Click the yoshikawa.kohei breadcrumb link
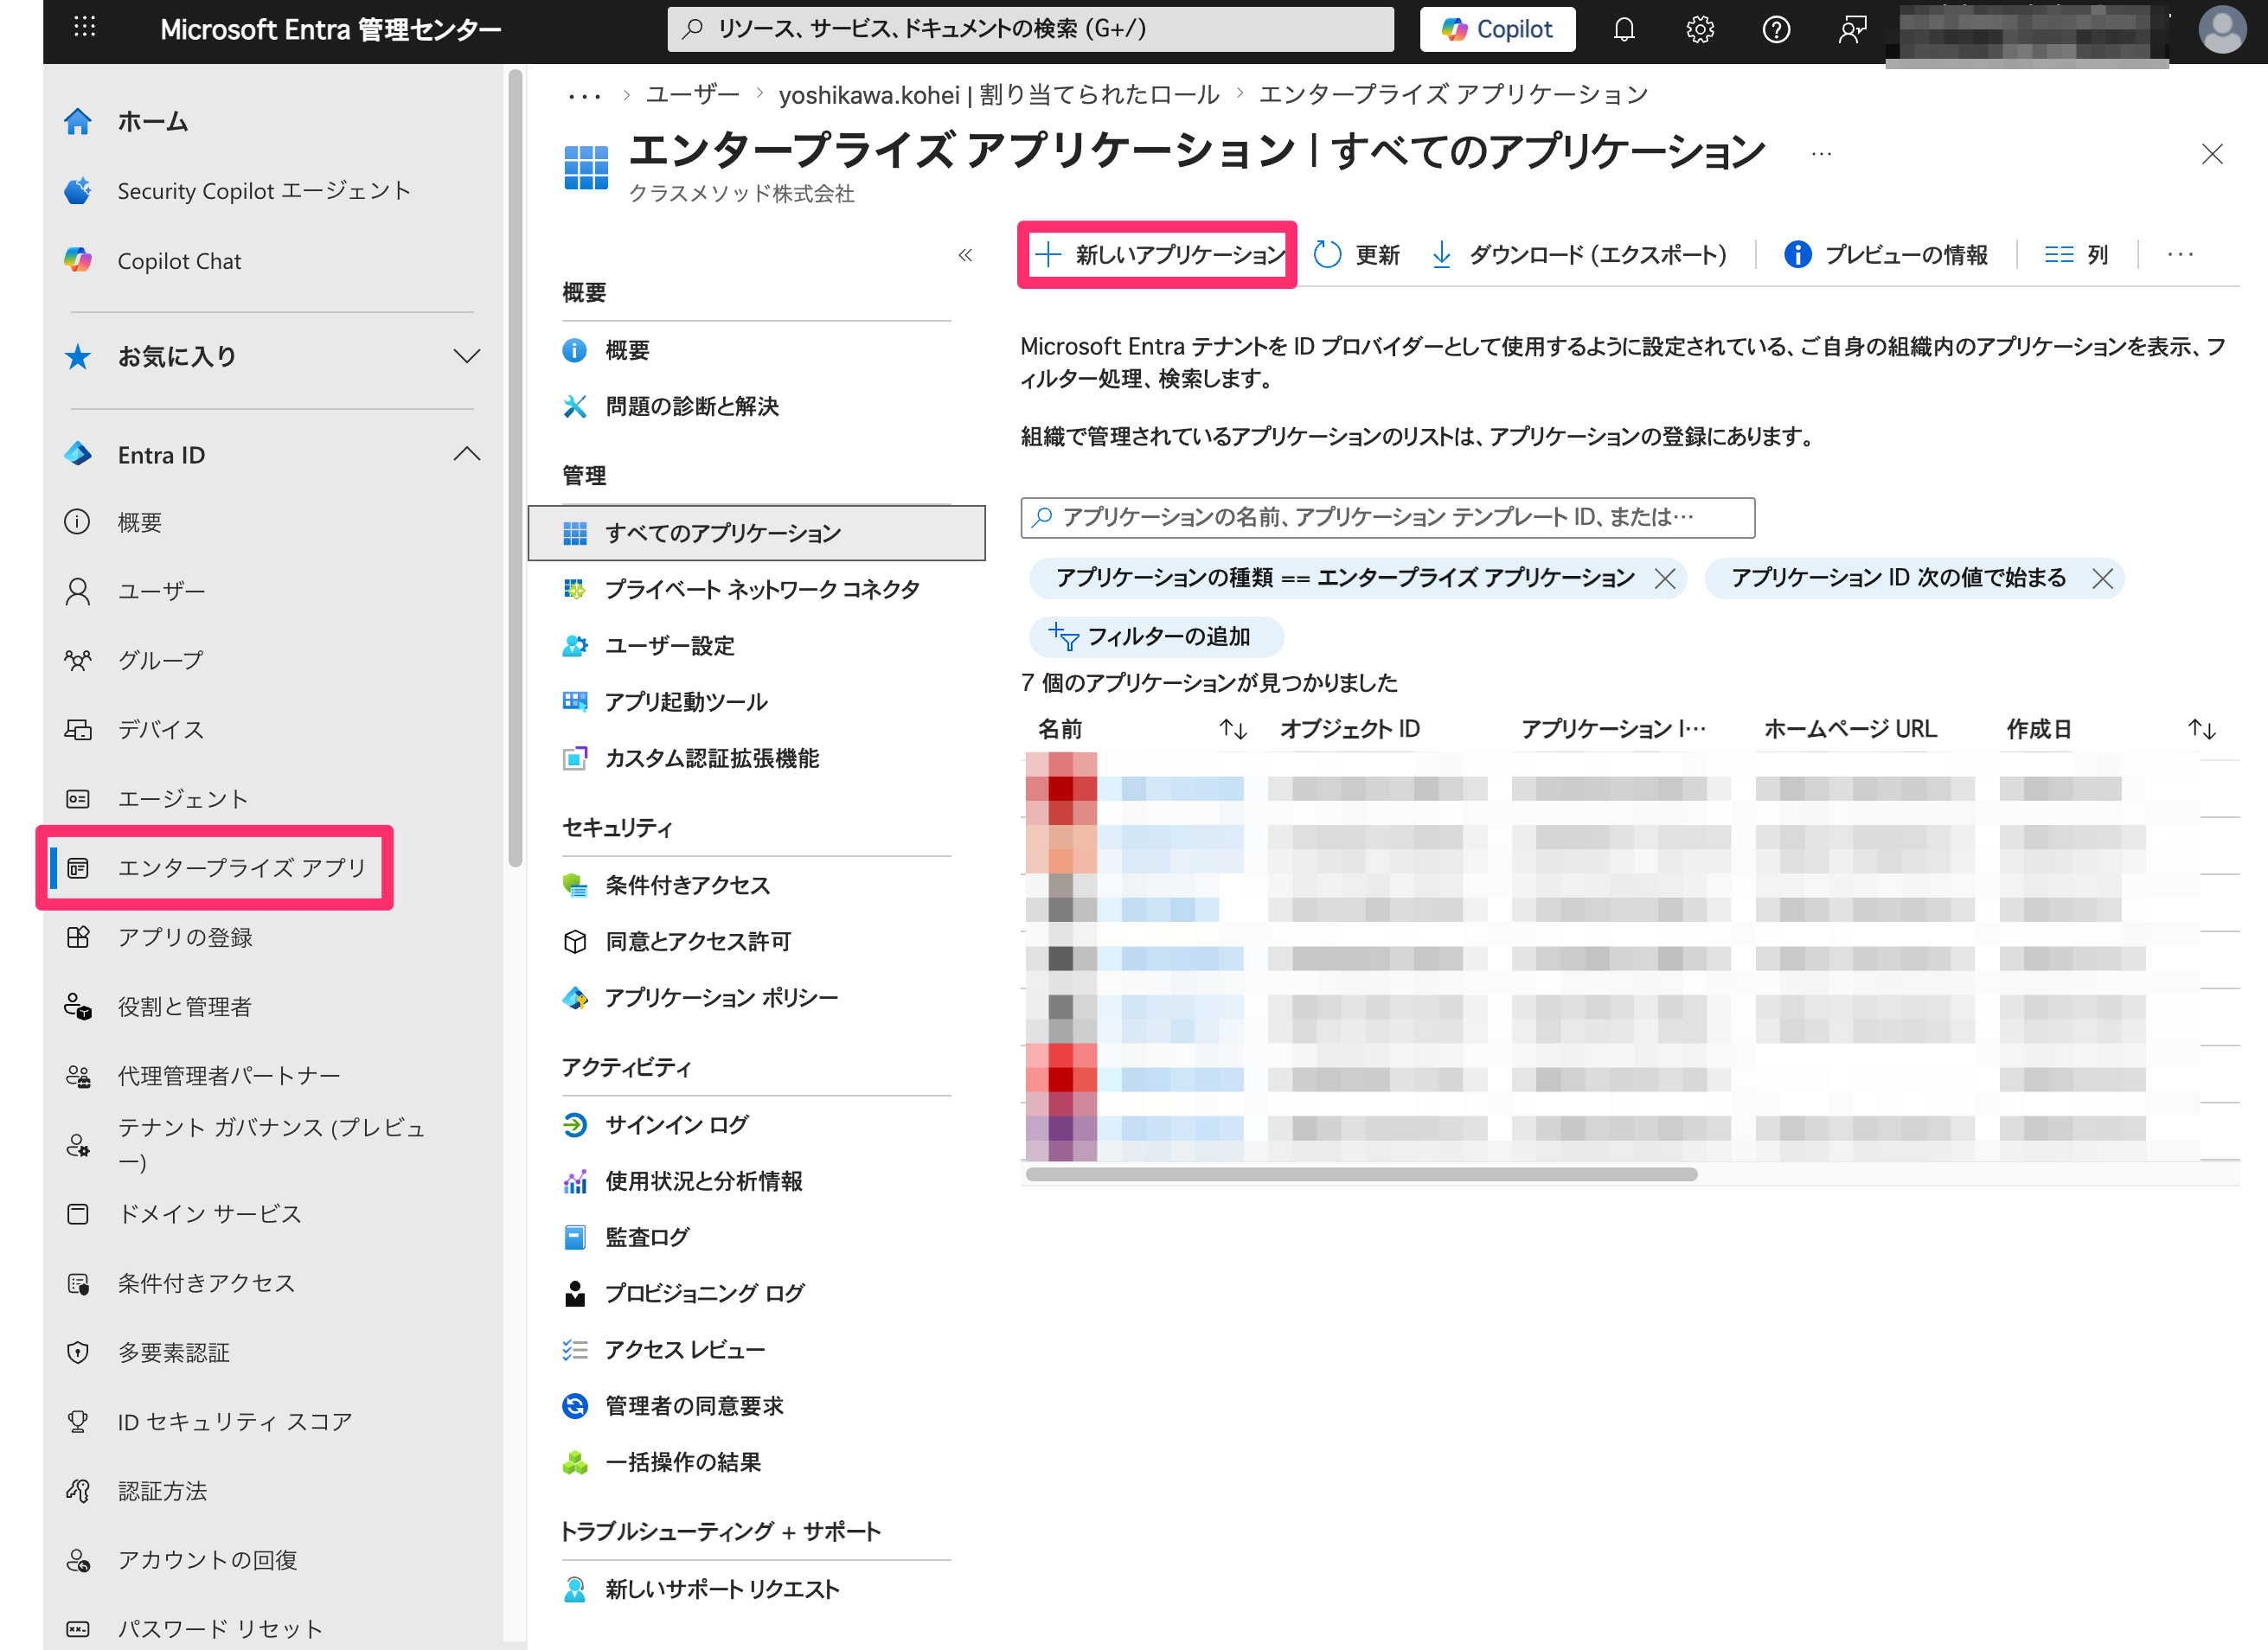 pyautogui.click(x=1000, y=95)
